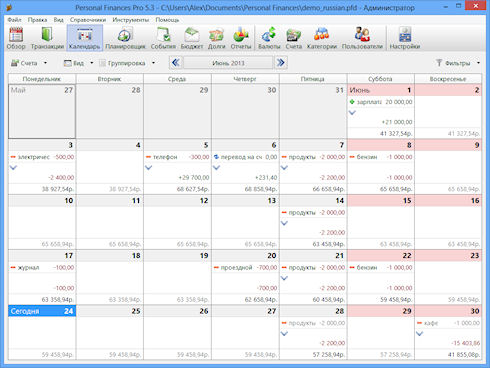Click the Воскресенье column header

coord(448,79)
